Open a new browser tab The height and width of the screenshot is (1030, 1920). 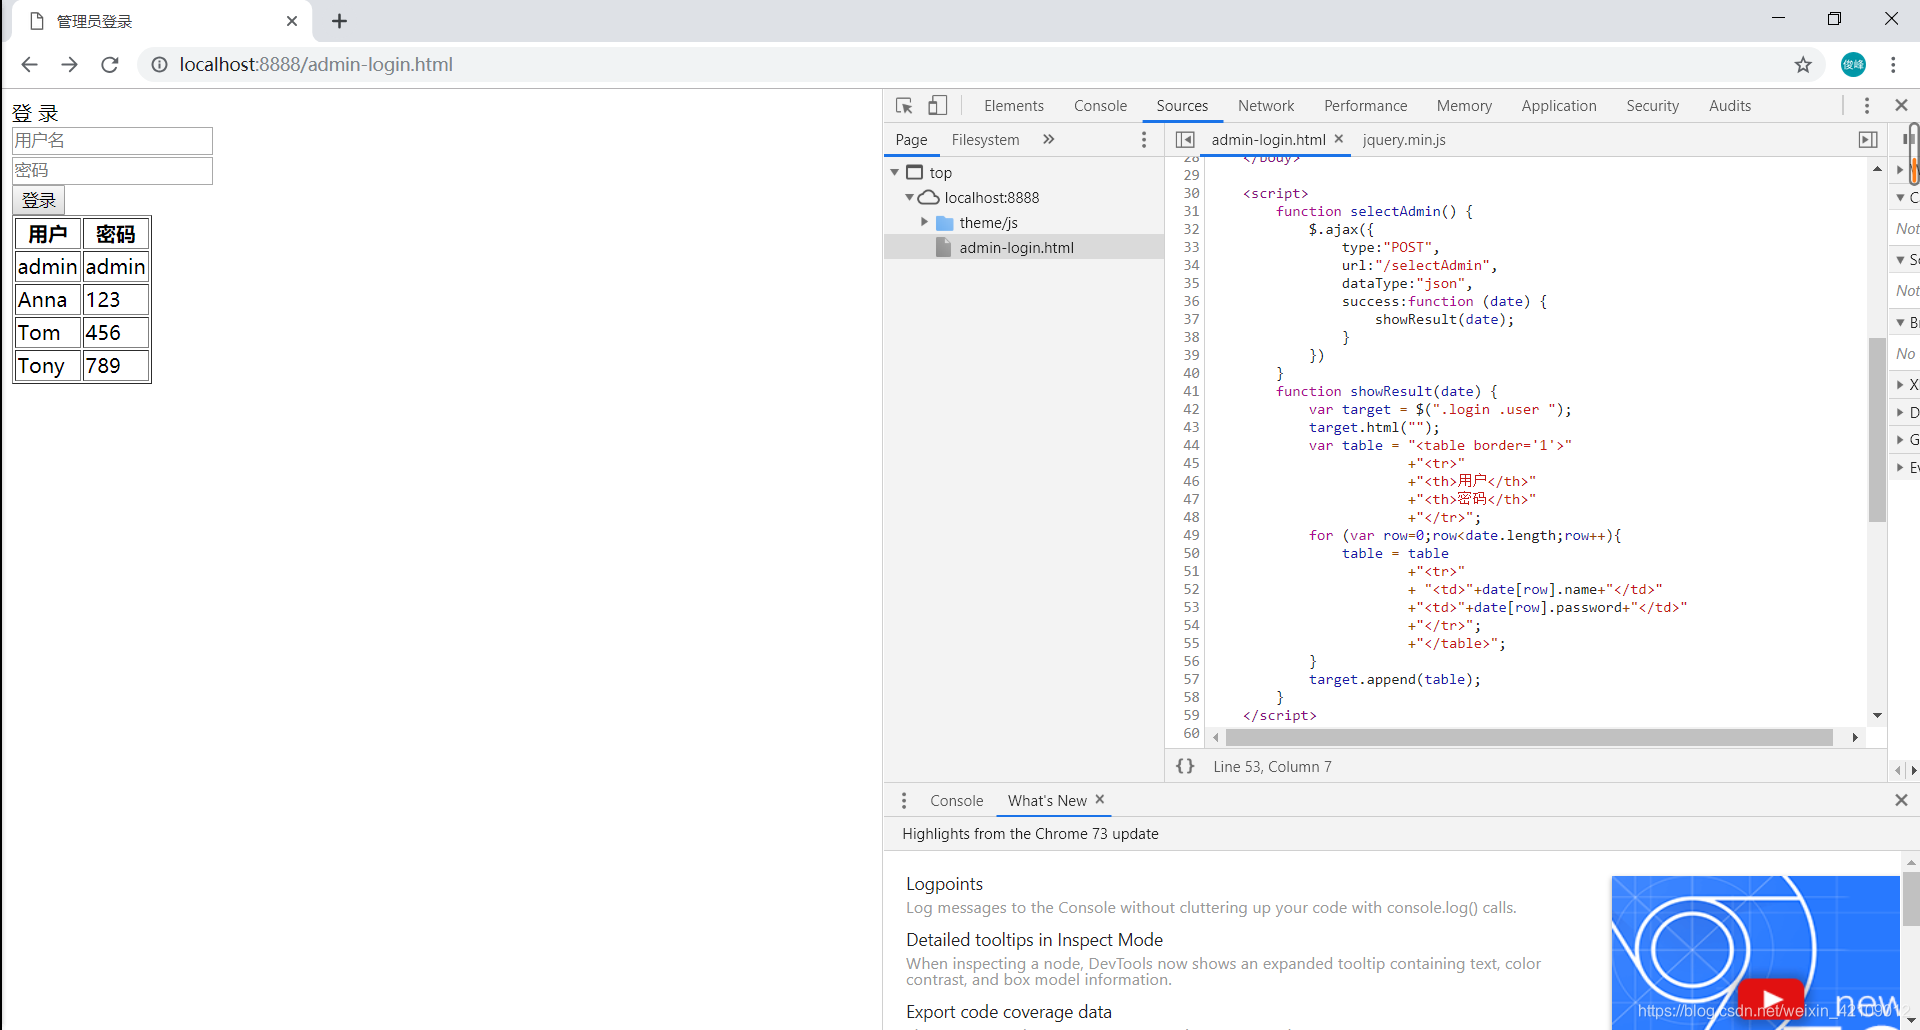339,21
